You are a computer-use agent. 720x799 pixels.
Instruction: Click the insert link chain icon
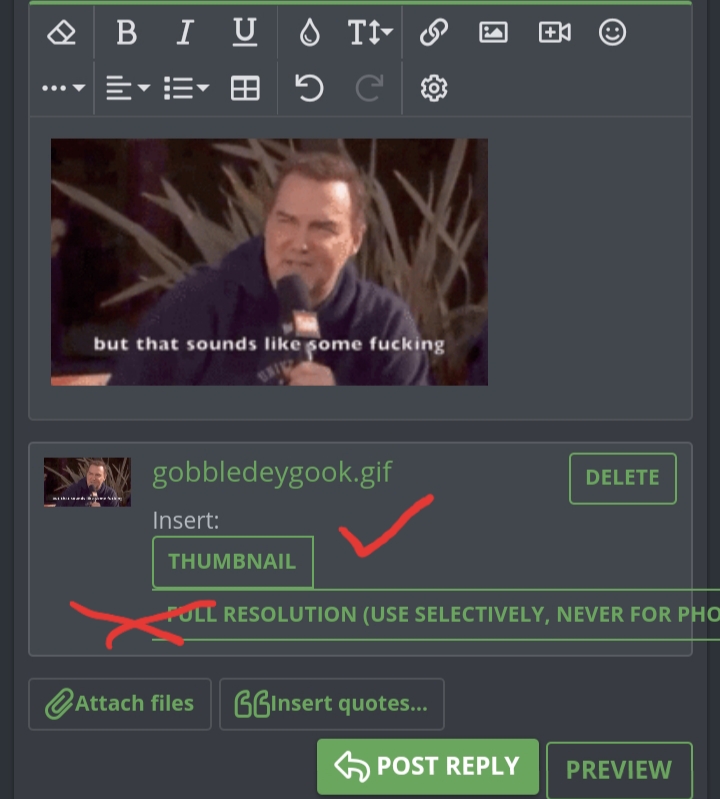click(x=434, y=33)
